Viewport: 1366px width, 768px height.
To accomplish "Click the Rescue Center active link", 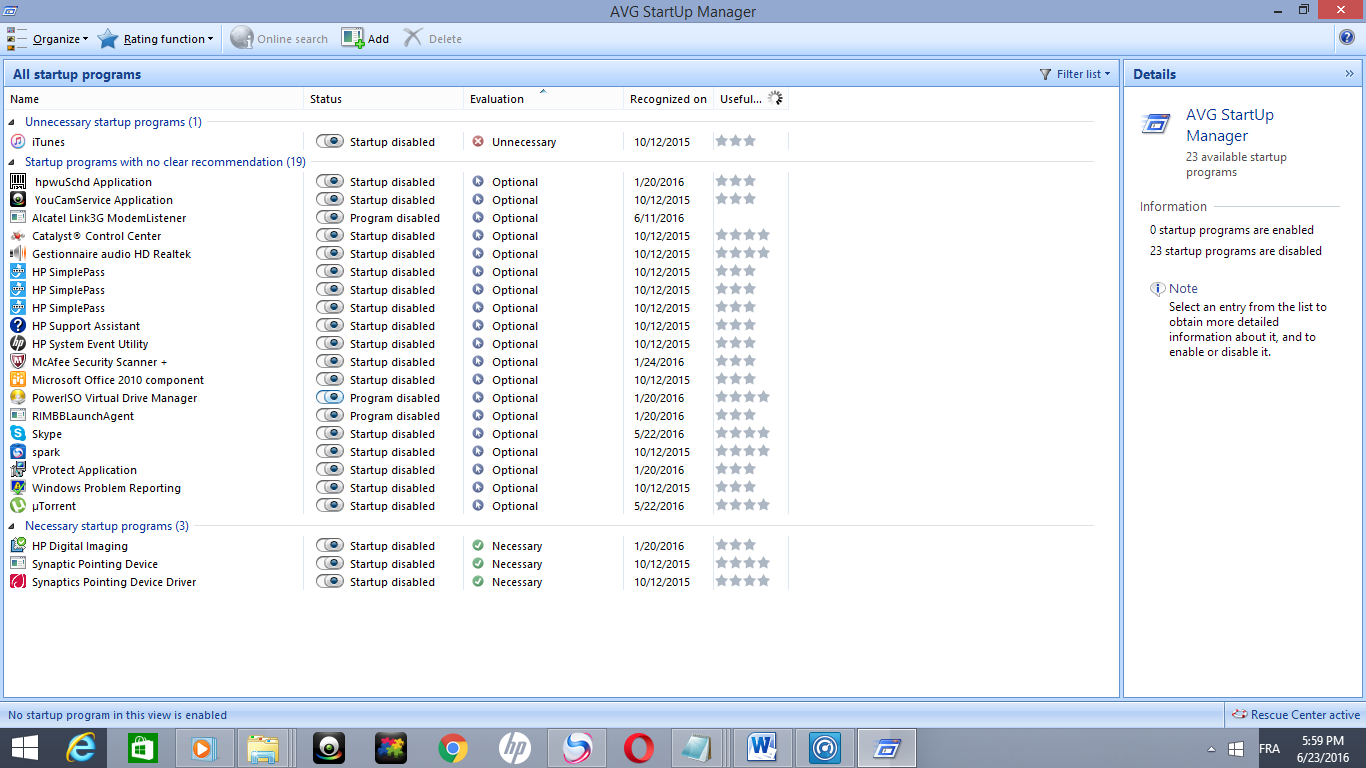I will pos(1305,715).
